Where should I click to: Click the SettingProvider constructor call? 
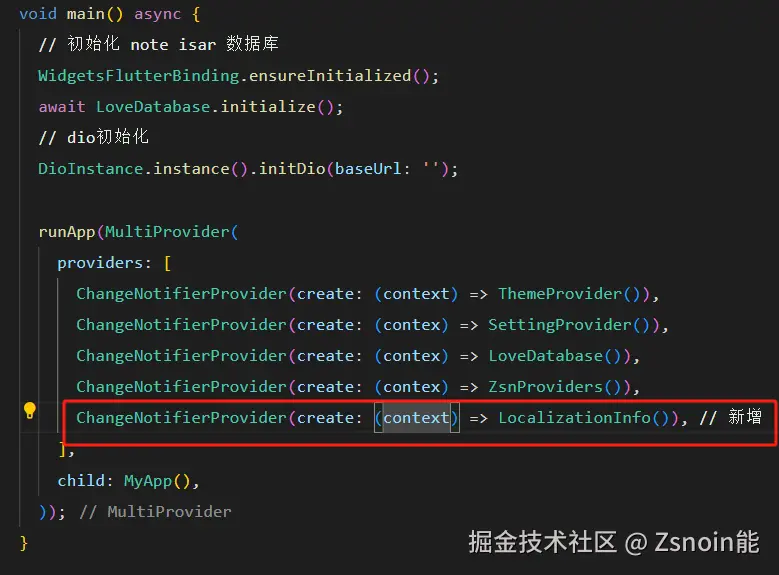[x=569, y=325]
